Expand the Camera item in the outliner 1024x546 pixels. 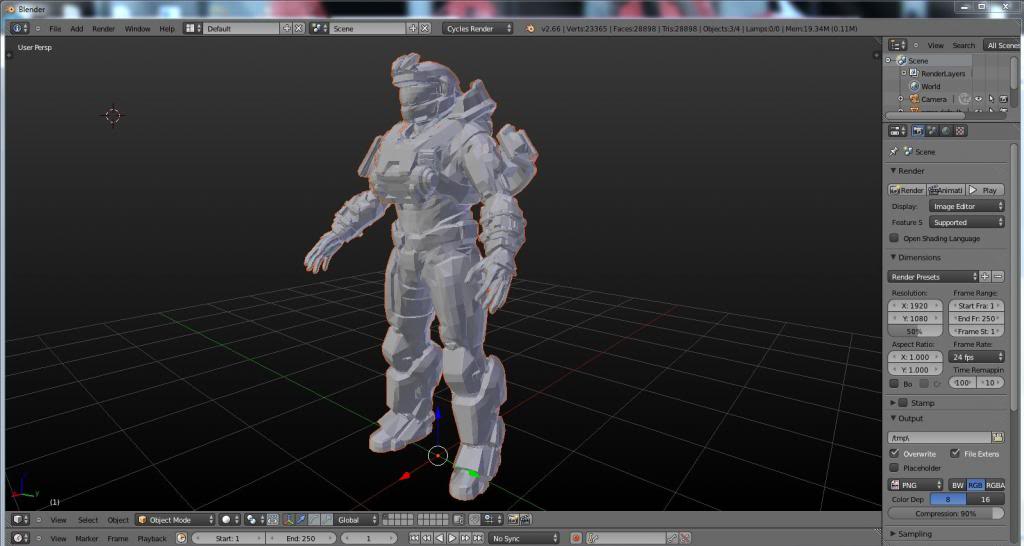[x=901, y=99]
